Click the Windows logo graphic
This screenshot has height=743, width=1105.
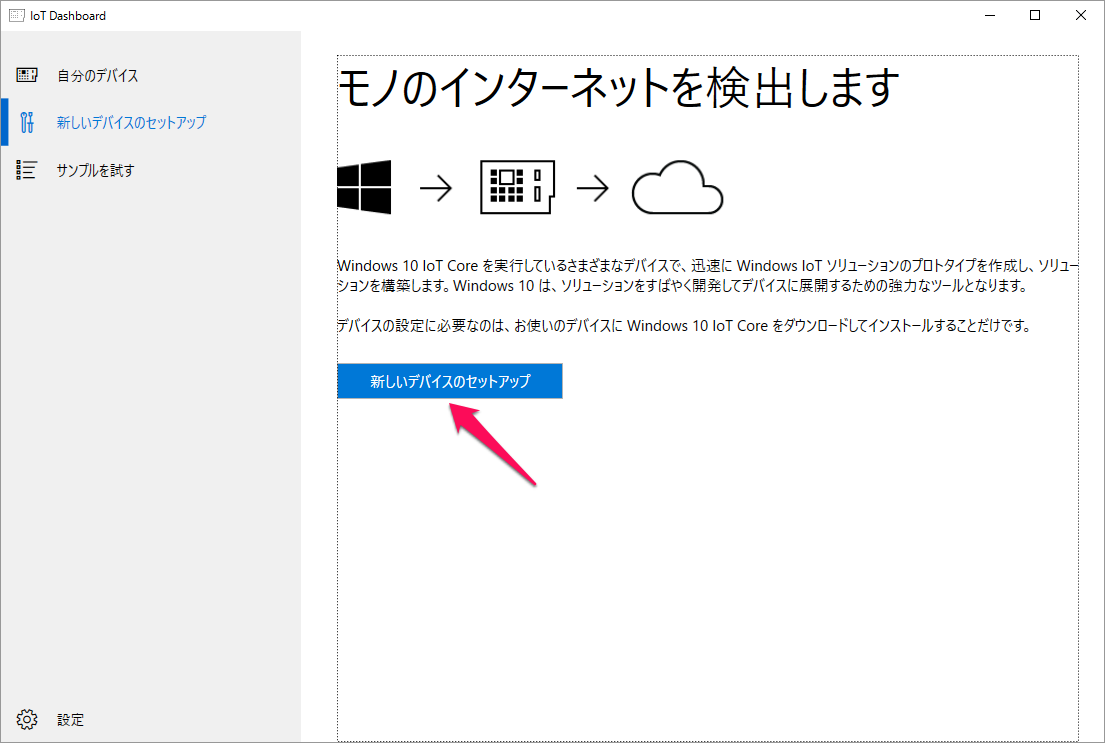pyautogui.click(x=364, y=187)
